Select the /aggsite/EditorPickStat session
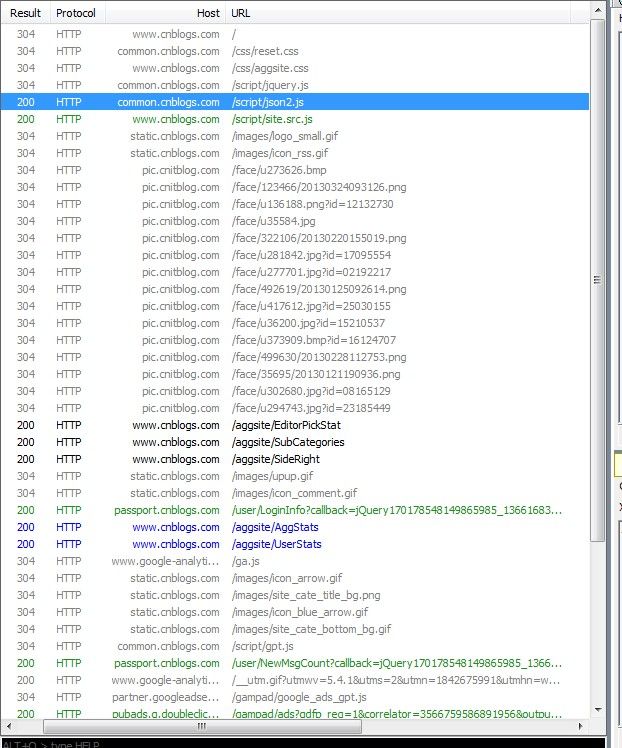622x748 pixels. pyautogui.click(x=295, y=425)
